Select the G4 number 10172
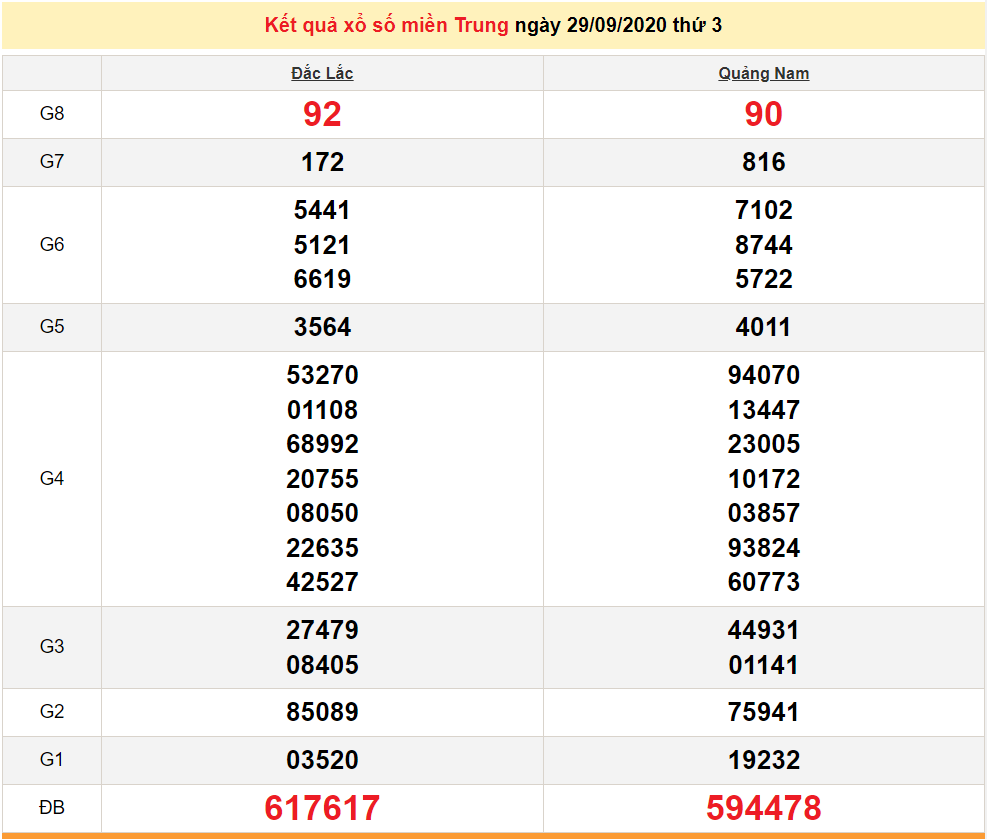Viewport: 987px width, 839px height. (764, 480)
